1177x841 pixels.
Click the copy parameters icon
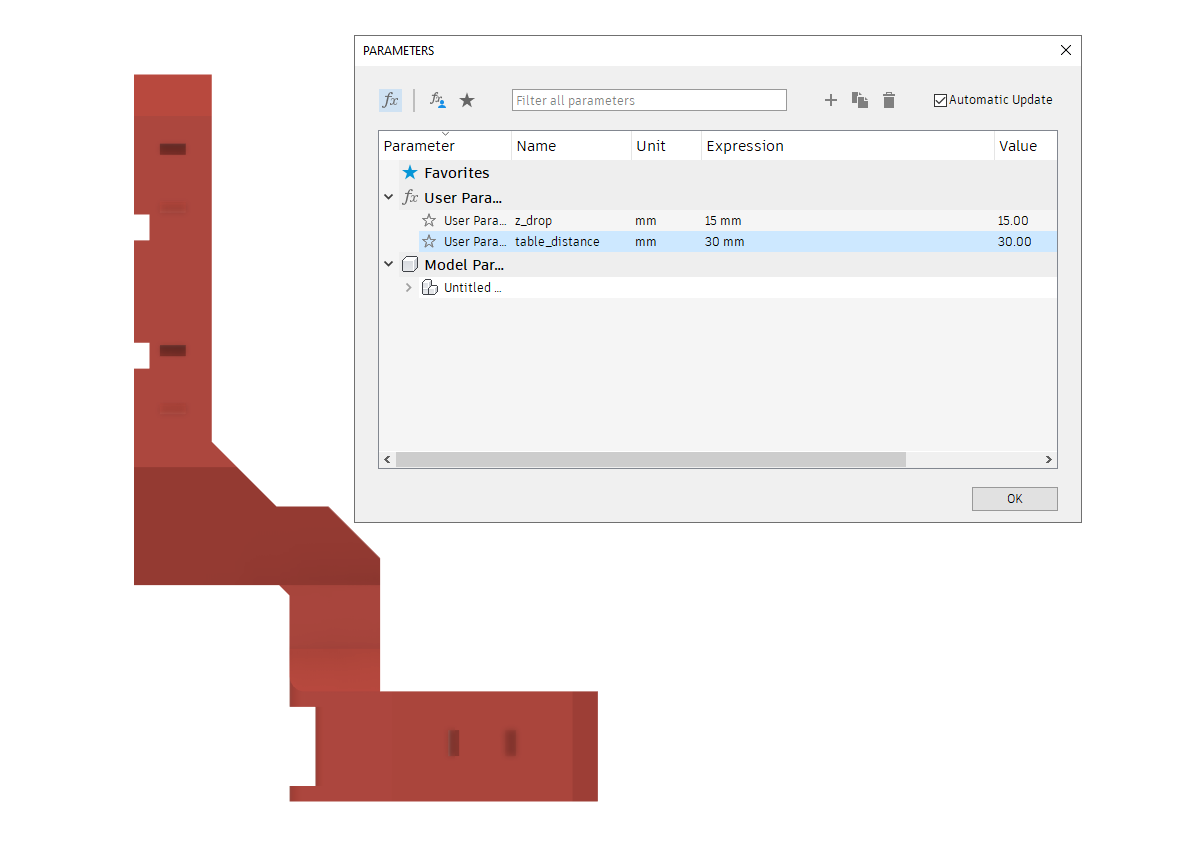pos(859,100)
